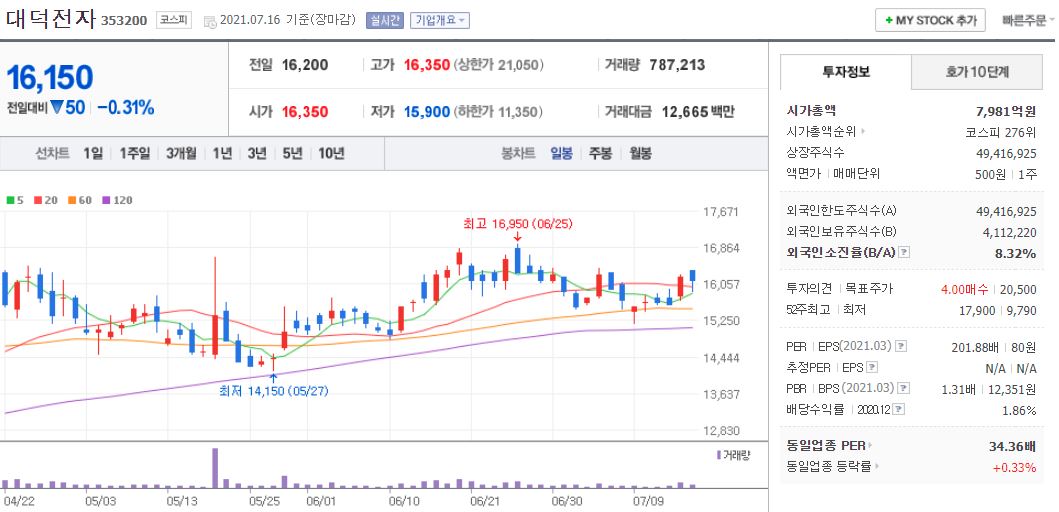Select the 10년 line chart period

tap(331, 153)
